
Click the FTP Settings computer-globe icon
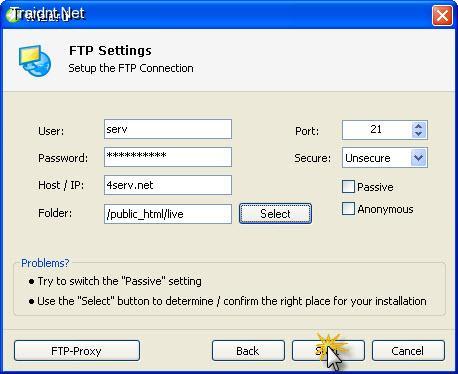pos(35,61)
